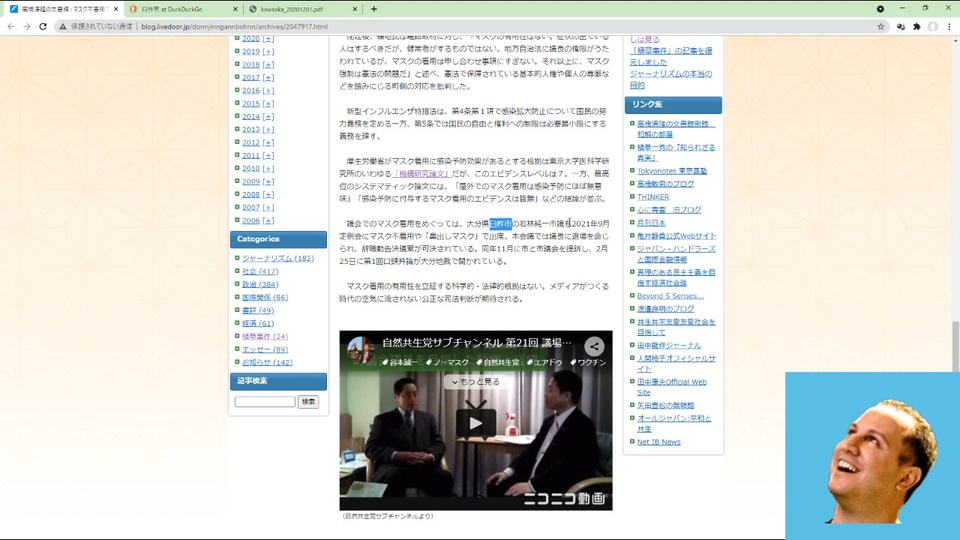This screenshot has width=960, height=540.
Task: Bookmark this page with the star icon
Action: point(881,26)
